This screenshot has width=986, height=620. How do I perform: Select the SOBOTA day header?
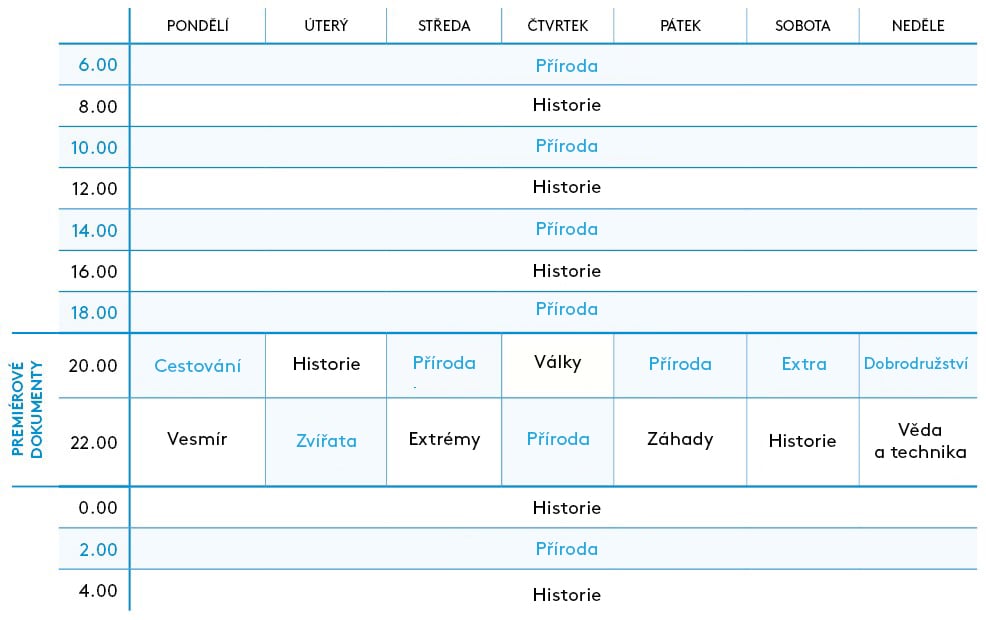pos(803,26)
